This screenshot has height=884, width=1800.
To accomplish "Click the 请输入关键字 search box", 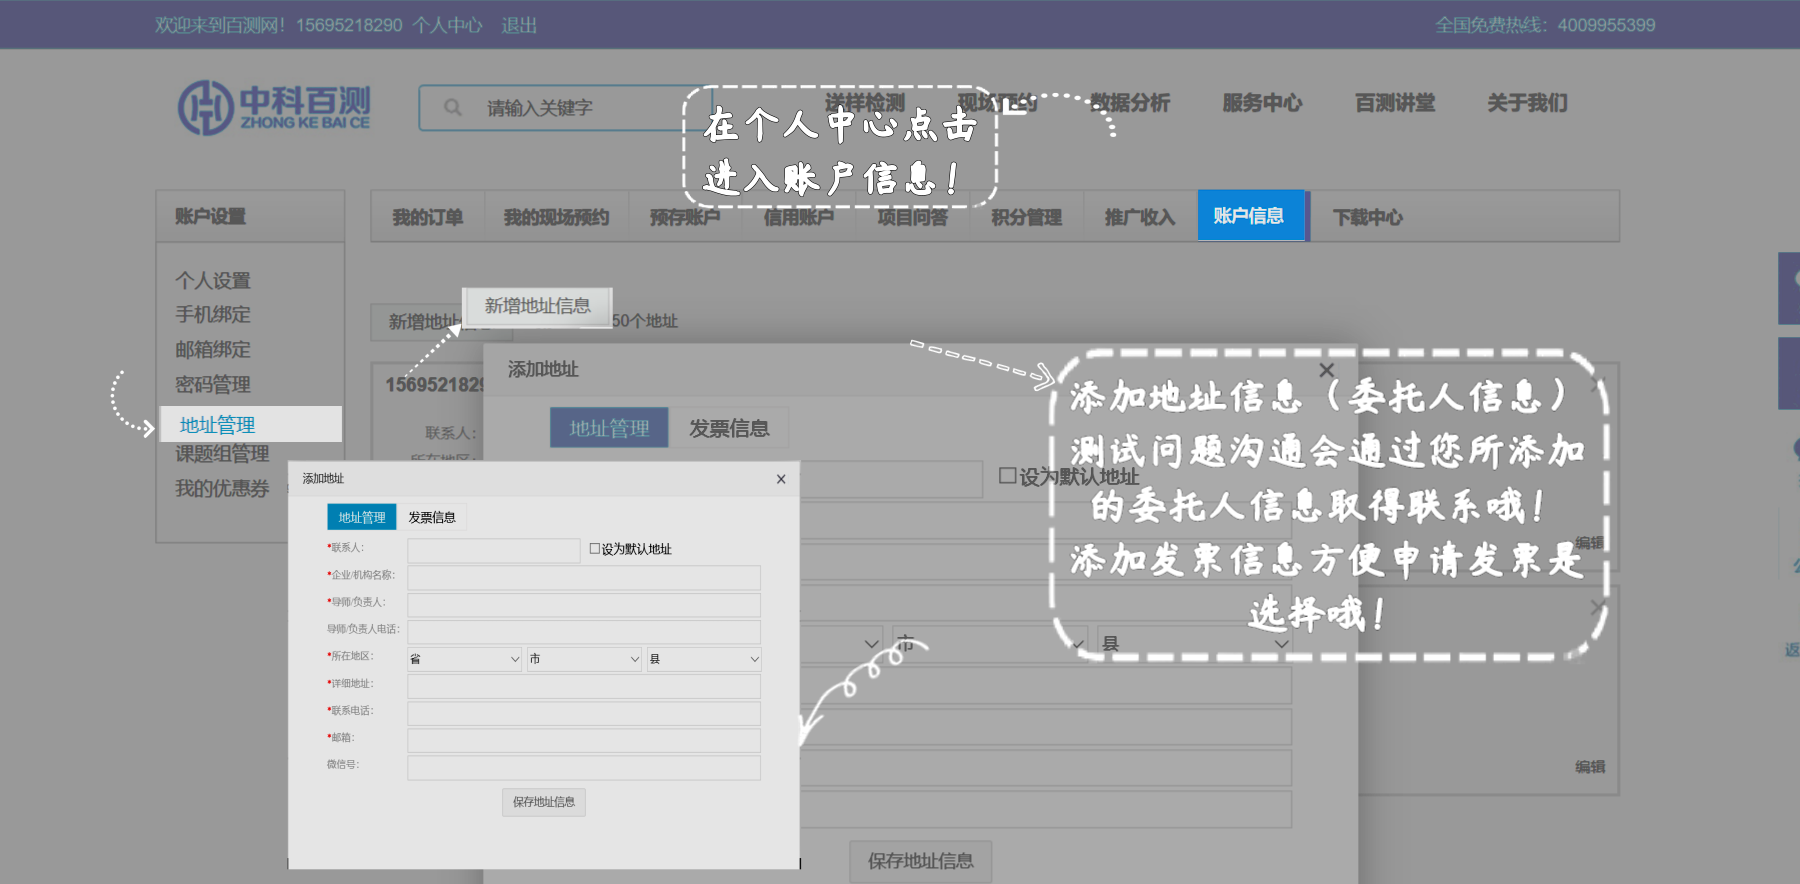I will (580, 108).
